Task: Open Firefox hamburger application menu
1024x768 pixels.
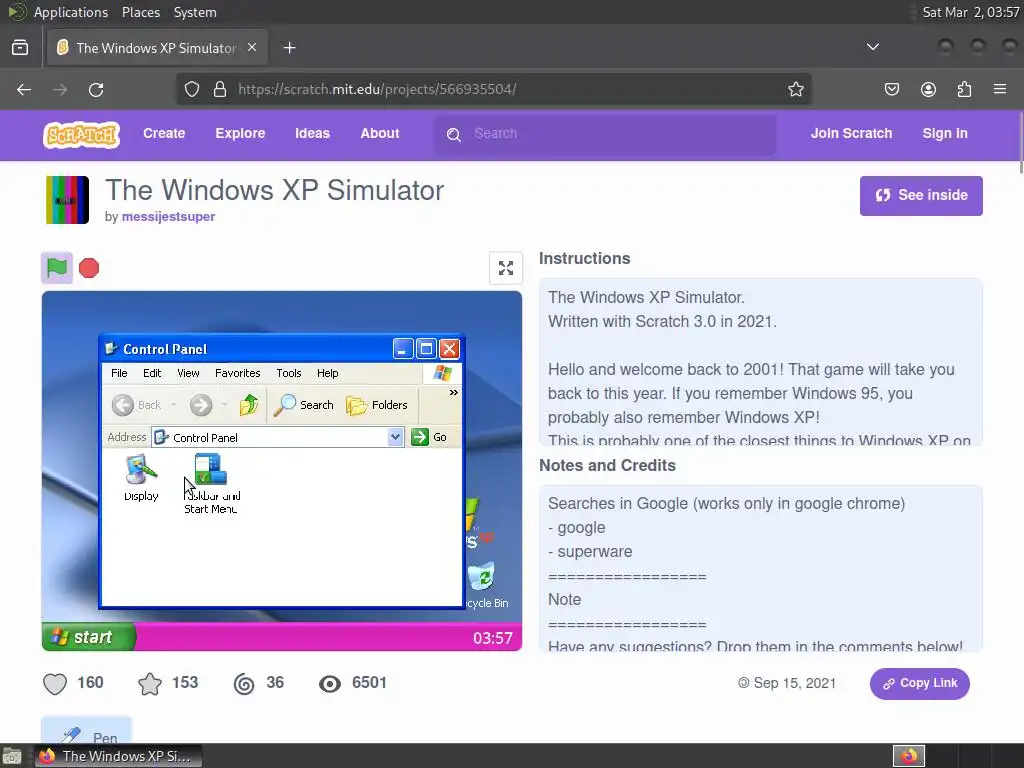Action: pyautogui.click(x=1000, y=89)
